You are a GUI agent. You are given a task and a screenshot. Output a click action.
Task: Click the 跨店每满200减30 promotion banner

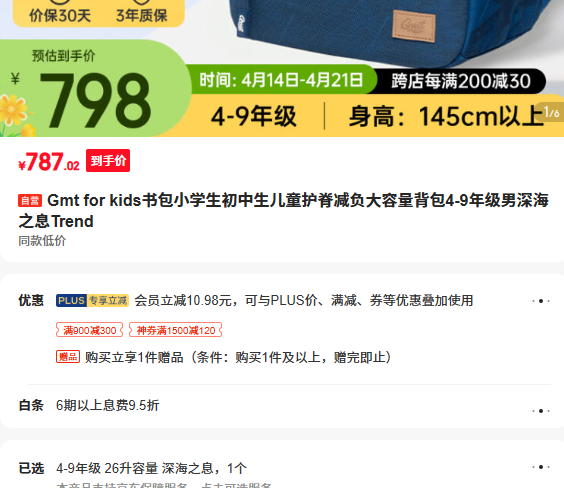click(x=461, y=81)
